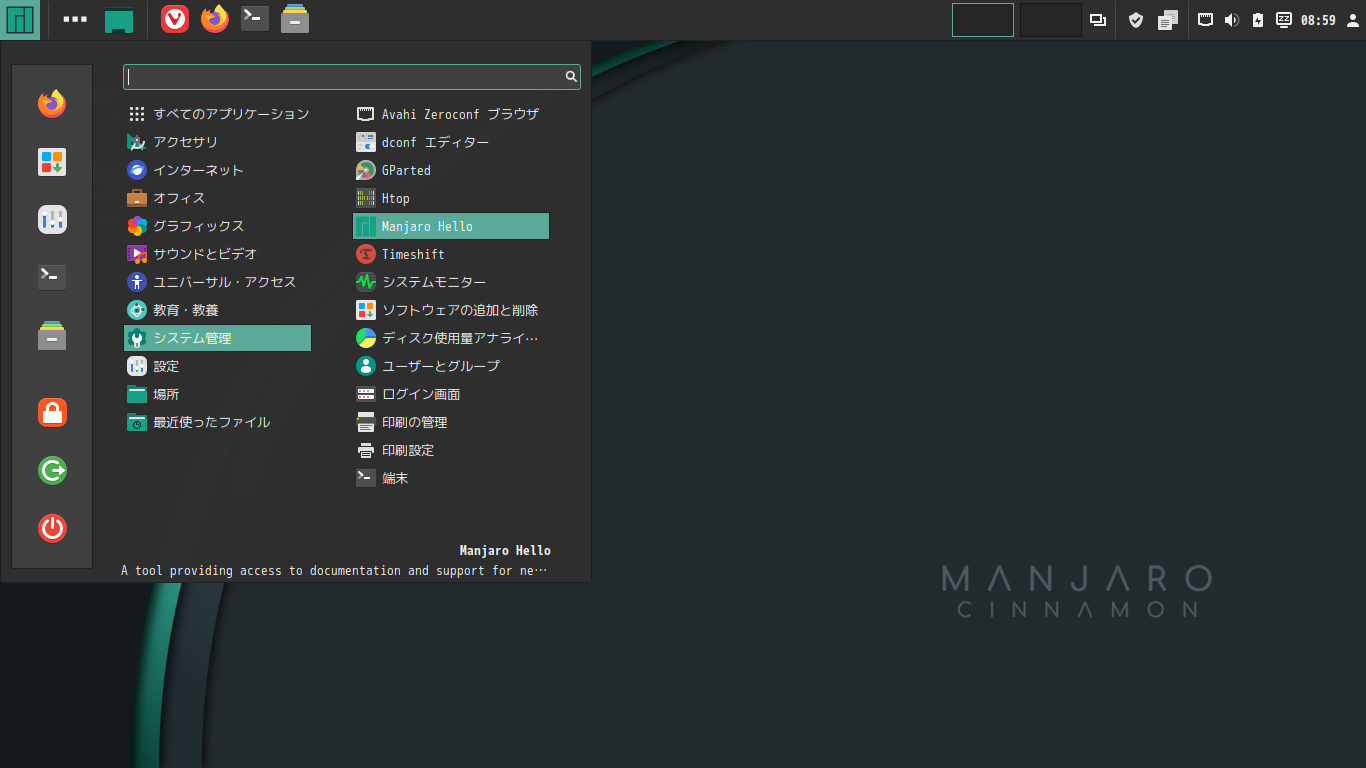Open 印刷設定
The image size is (1366, 768).
click(451, 450)
